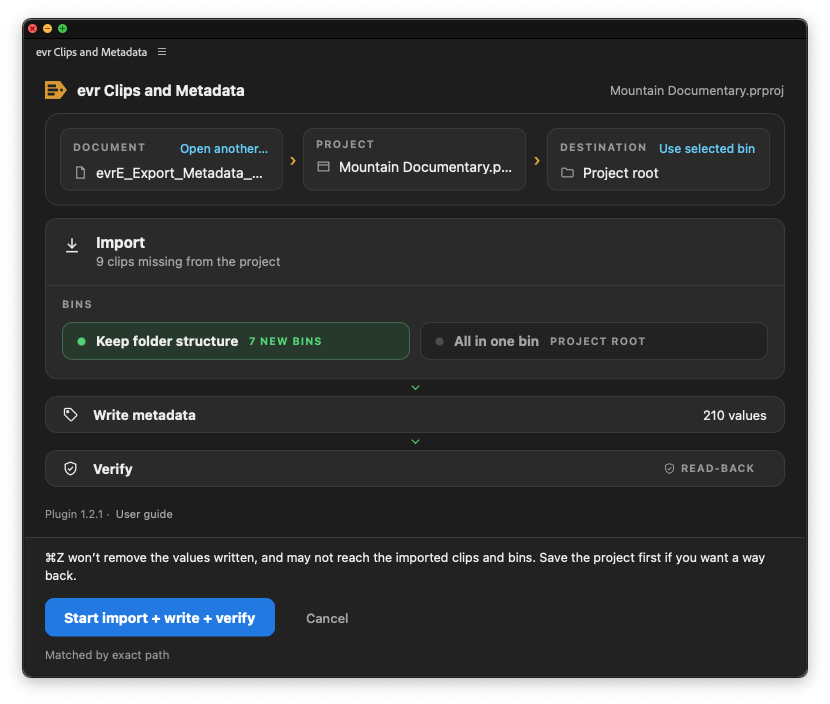Click Plugin 1.2.1 version text
This screenshot has height=704, width=830.
click(x=74, y=515)
